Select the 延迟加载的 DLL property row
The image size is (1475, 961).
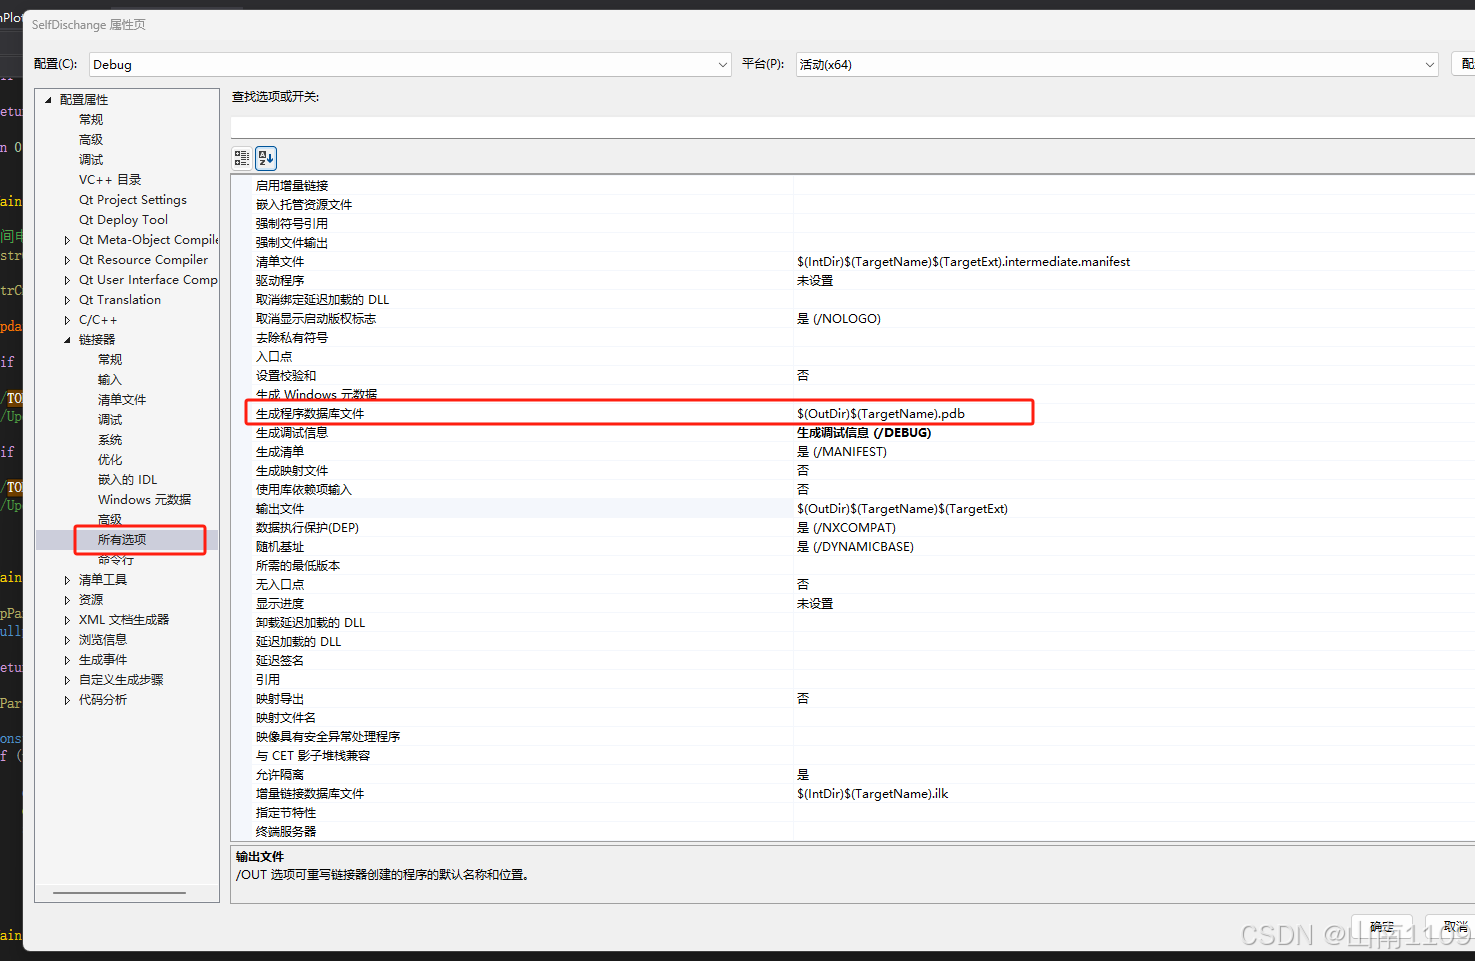pyautogui.click(x=852, y=642)
